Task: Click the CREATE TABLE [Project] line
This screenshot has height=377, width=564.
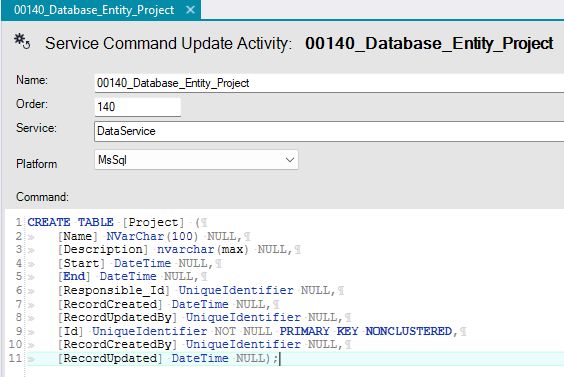Action: pyautogui.click(x=117, y=222)
